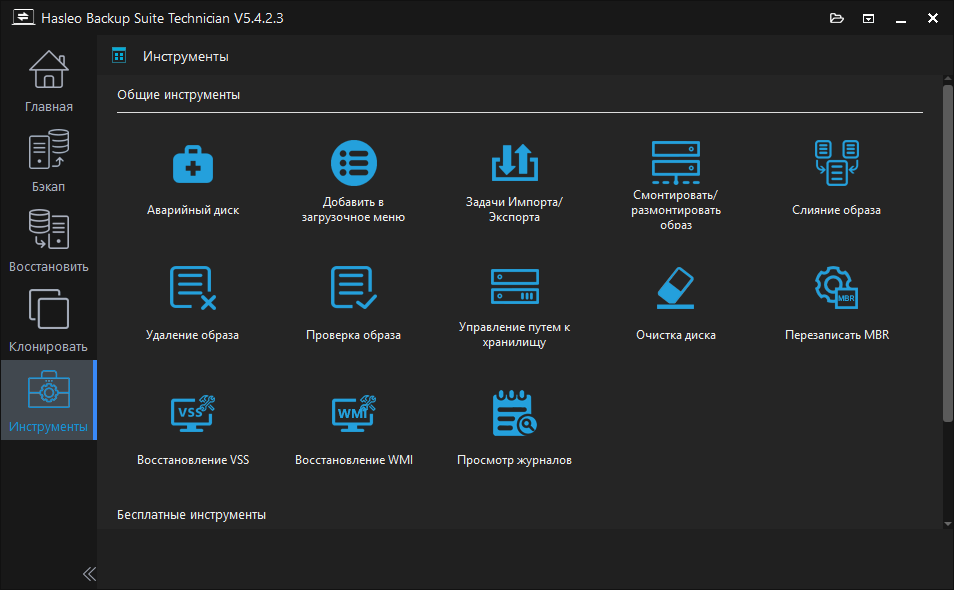
Task: Collapse the sidebar with double chevron
Action: click(x=89, y=574)
